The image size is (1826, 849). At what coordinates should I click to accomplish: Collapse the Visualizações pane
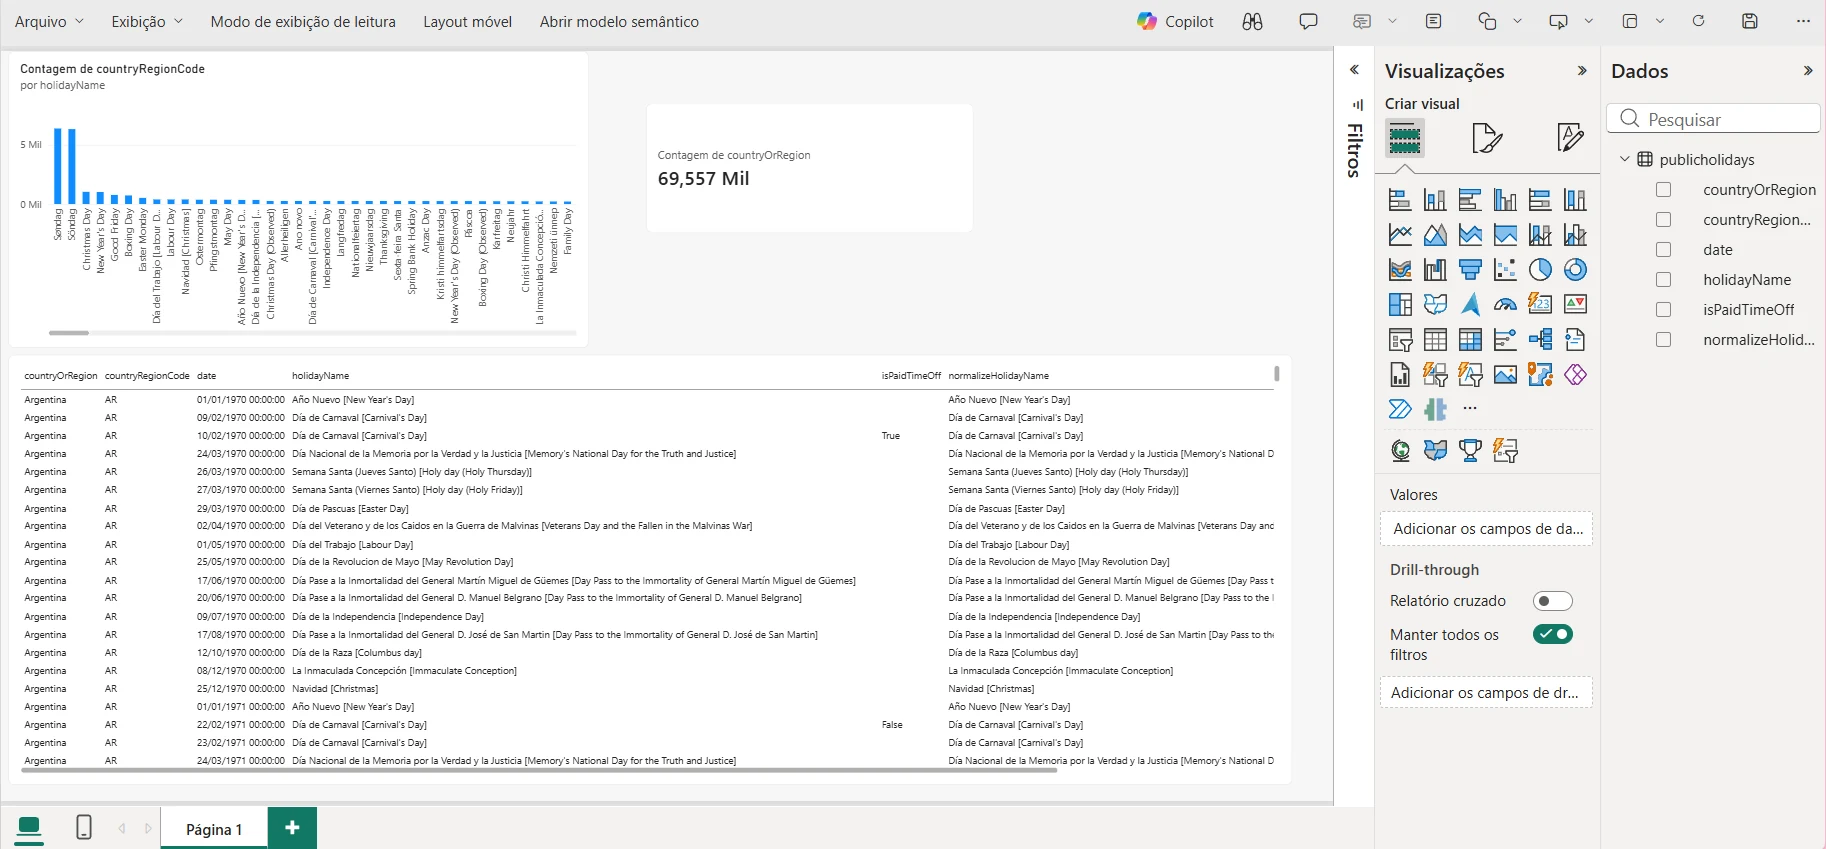pyautogui.click(x=1582, y=71)
